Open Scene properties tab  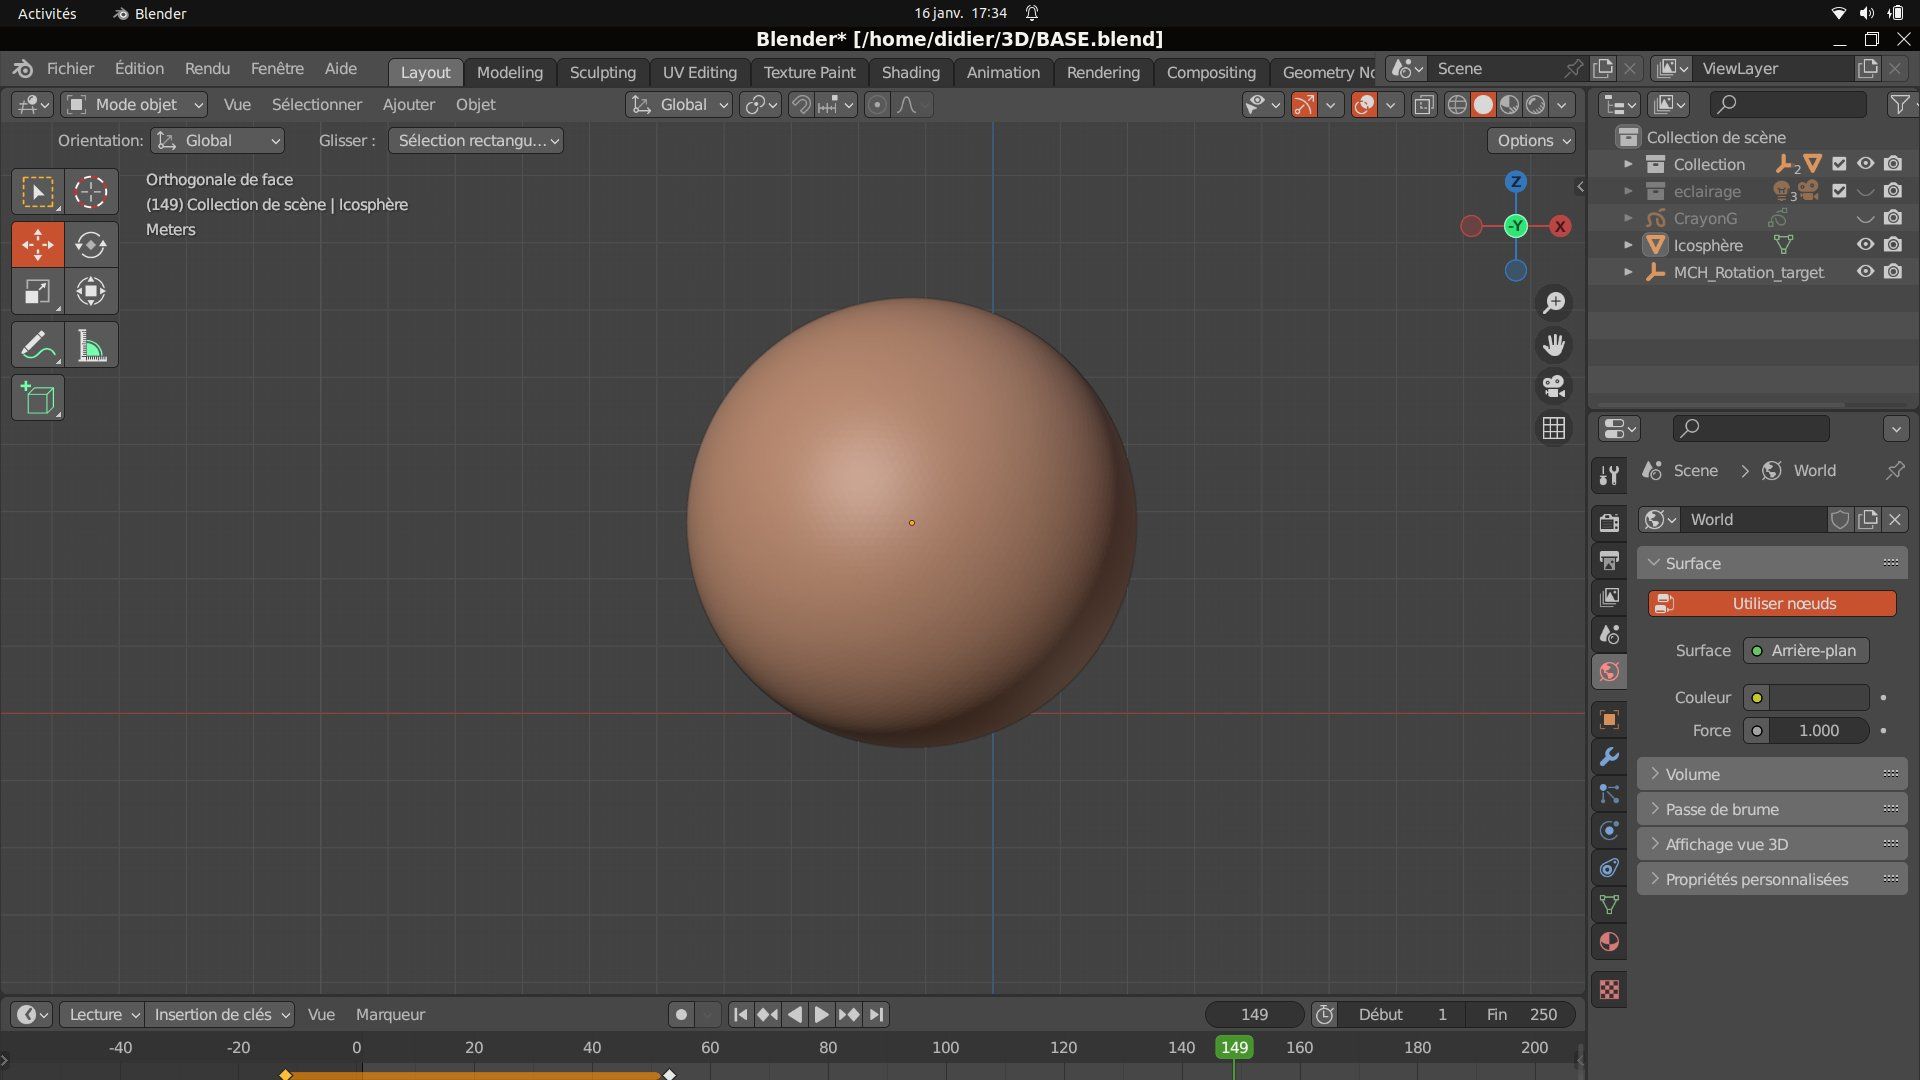tap(1609, 634)
